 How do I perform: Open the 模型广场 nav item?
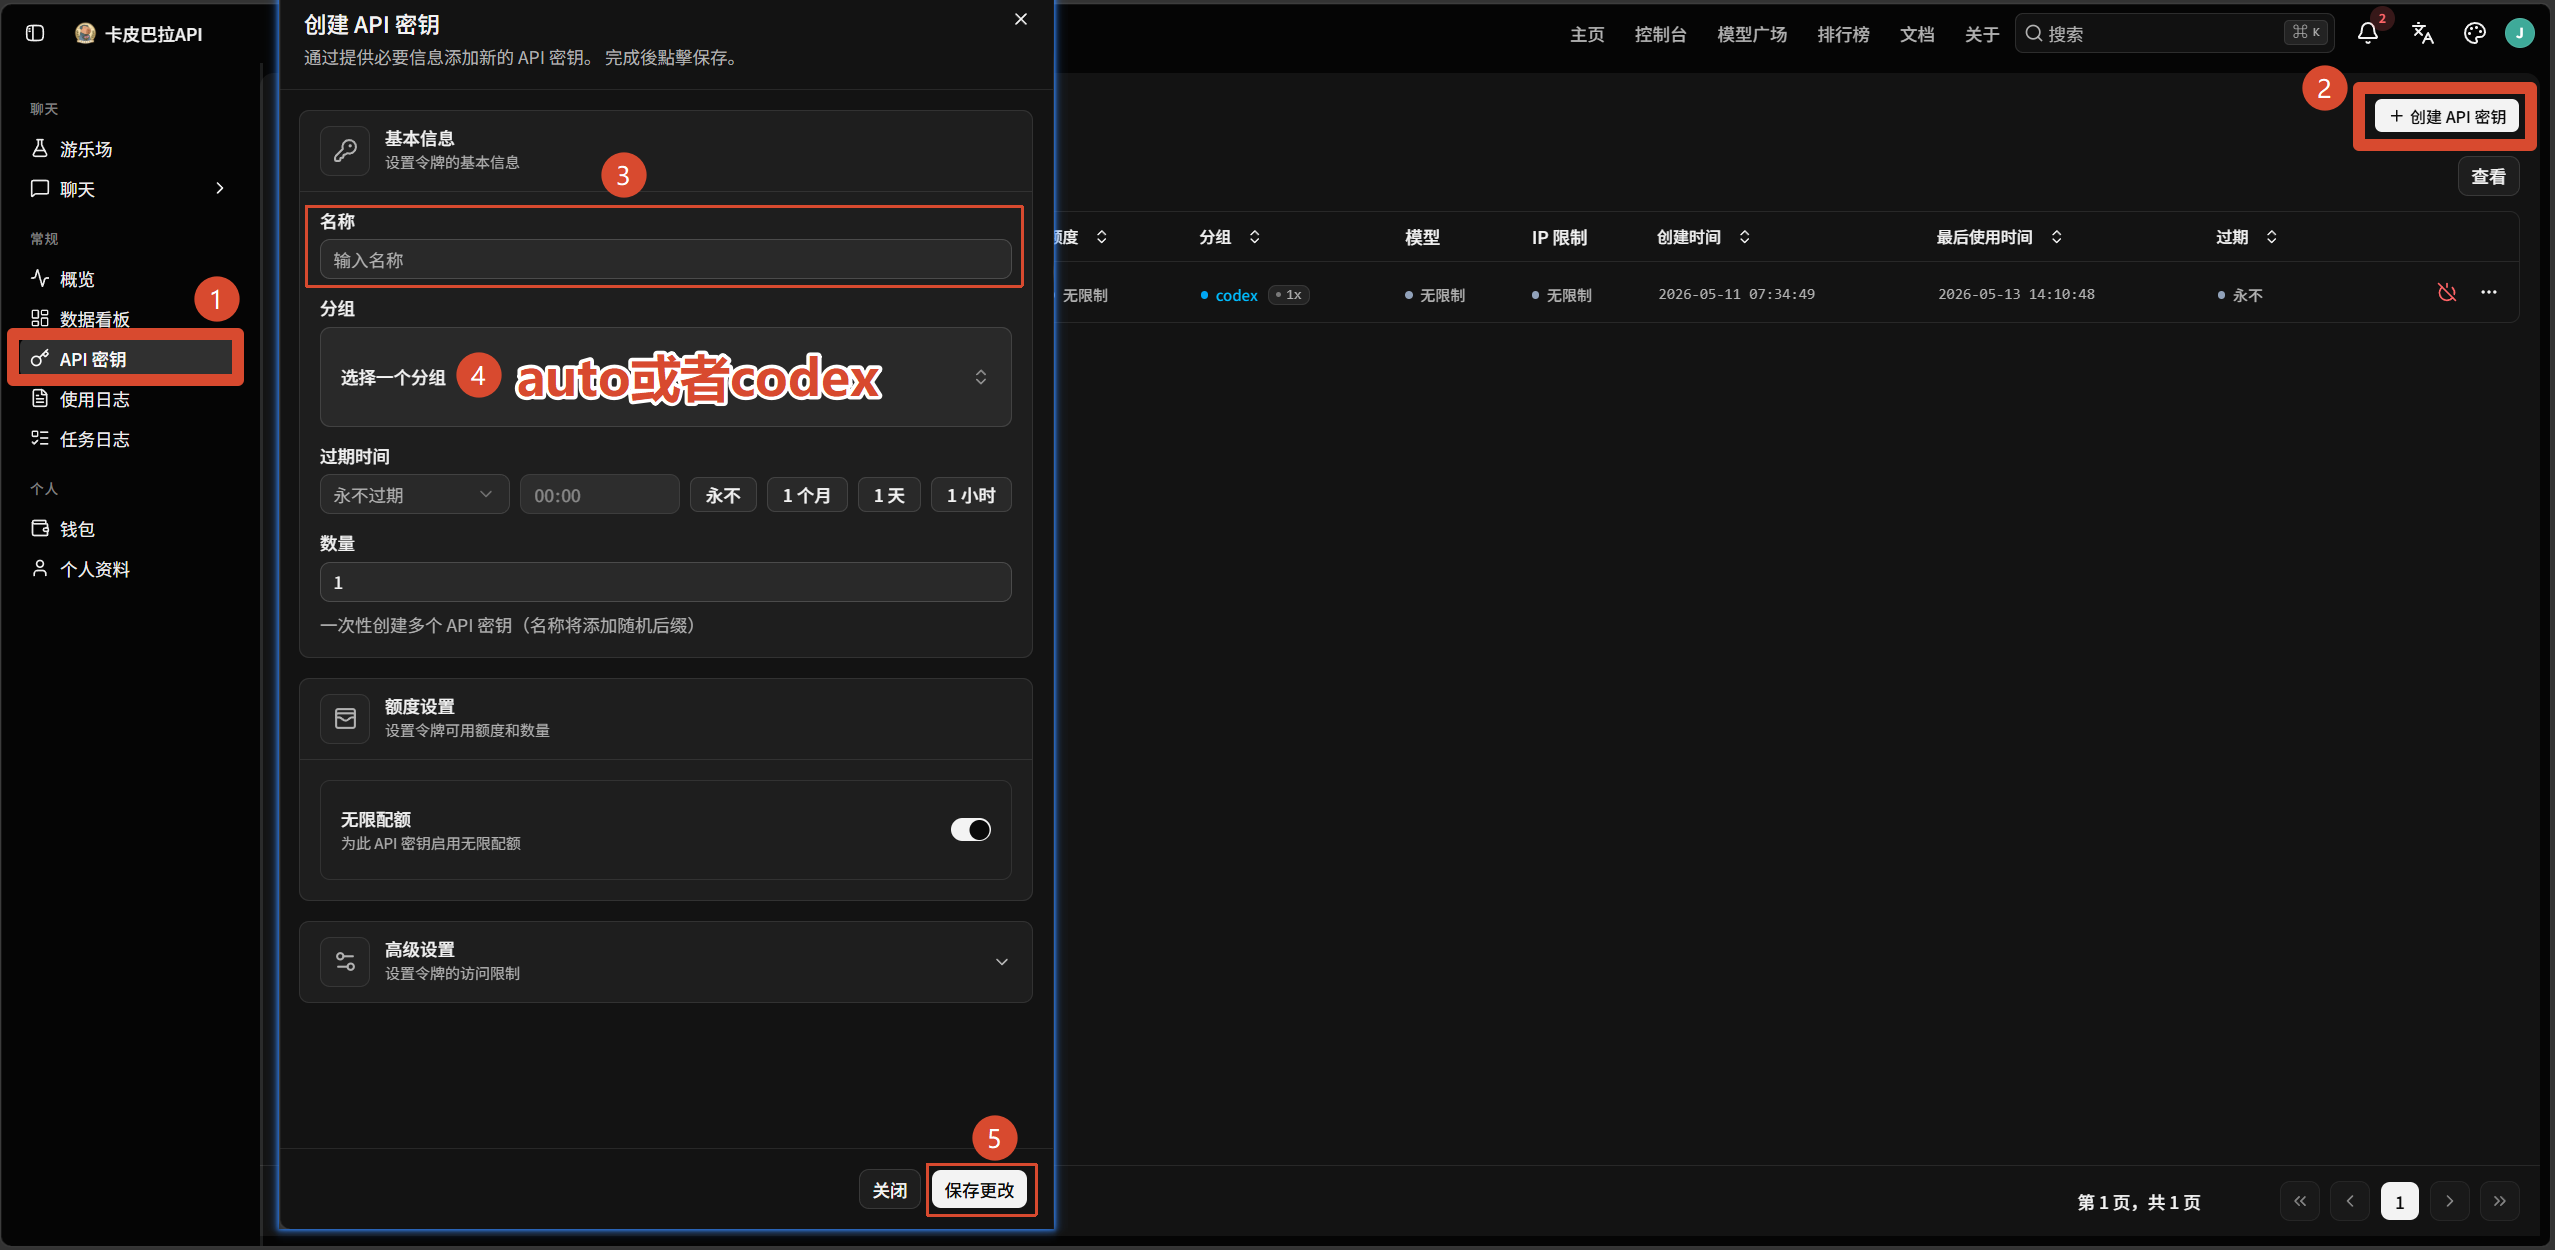pos(1752,34)
